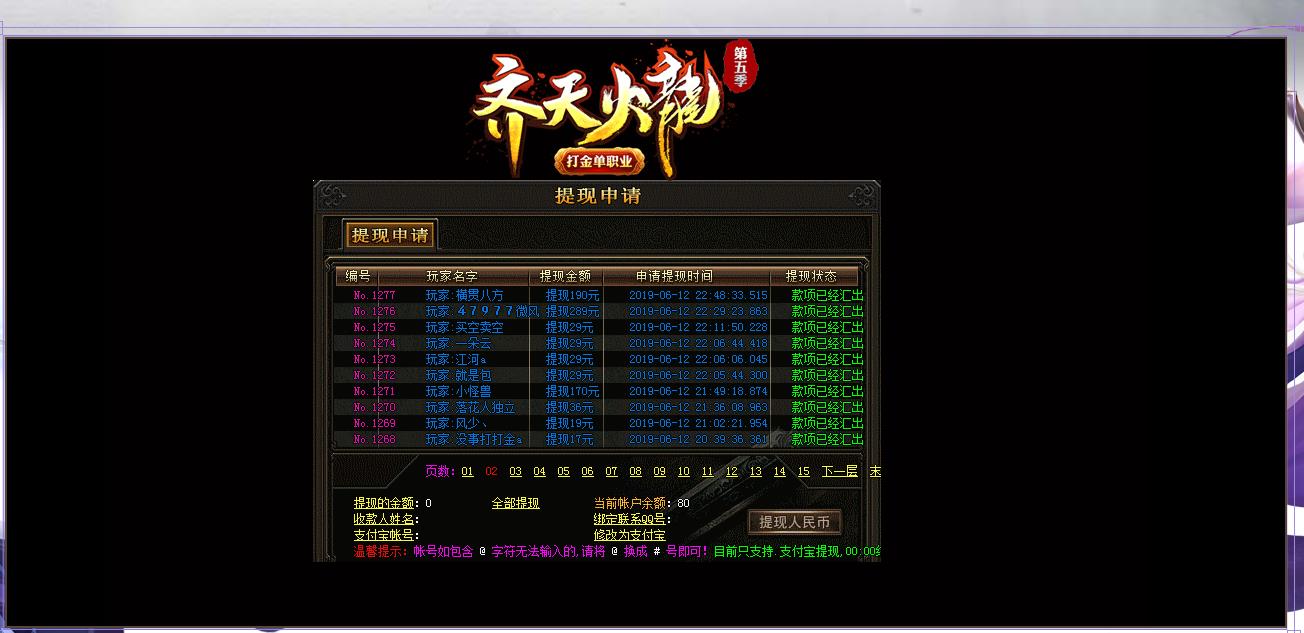Go to page 01 of records
1304x633 pixels.
[467, 472]
